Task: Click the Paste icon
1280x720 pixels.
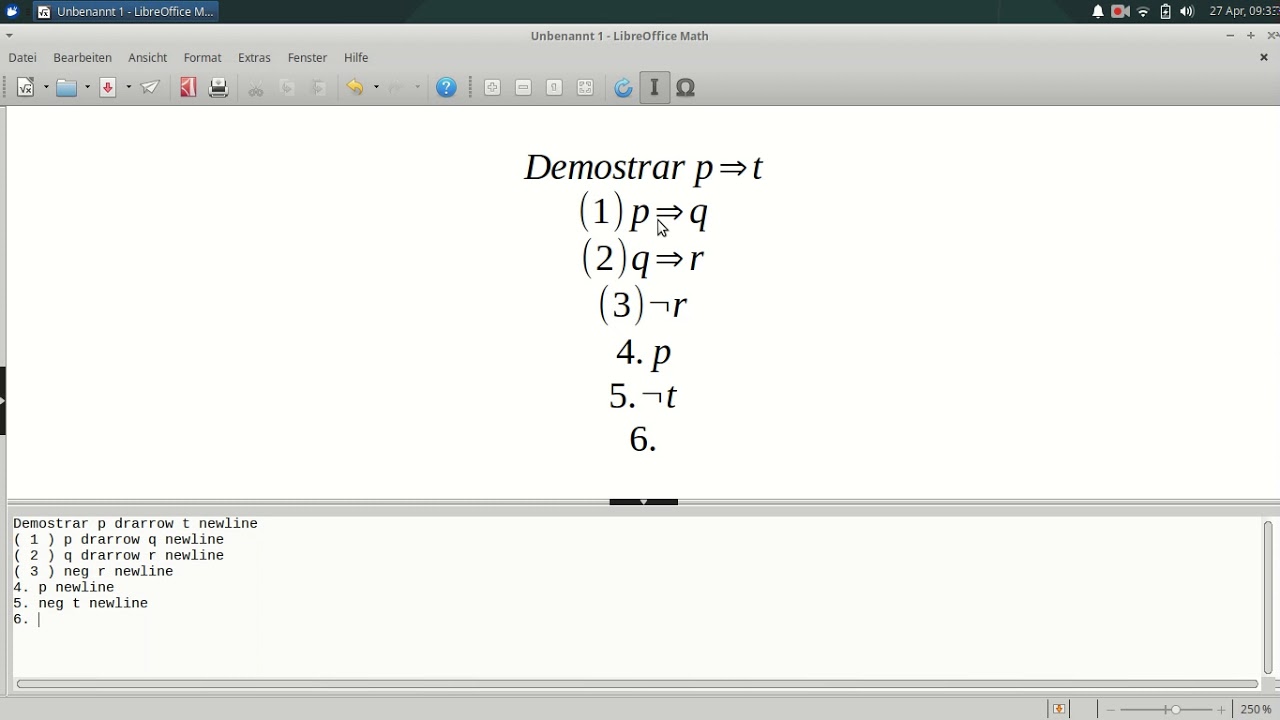Action: click(318, 88)
